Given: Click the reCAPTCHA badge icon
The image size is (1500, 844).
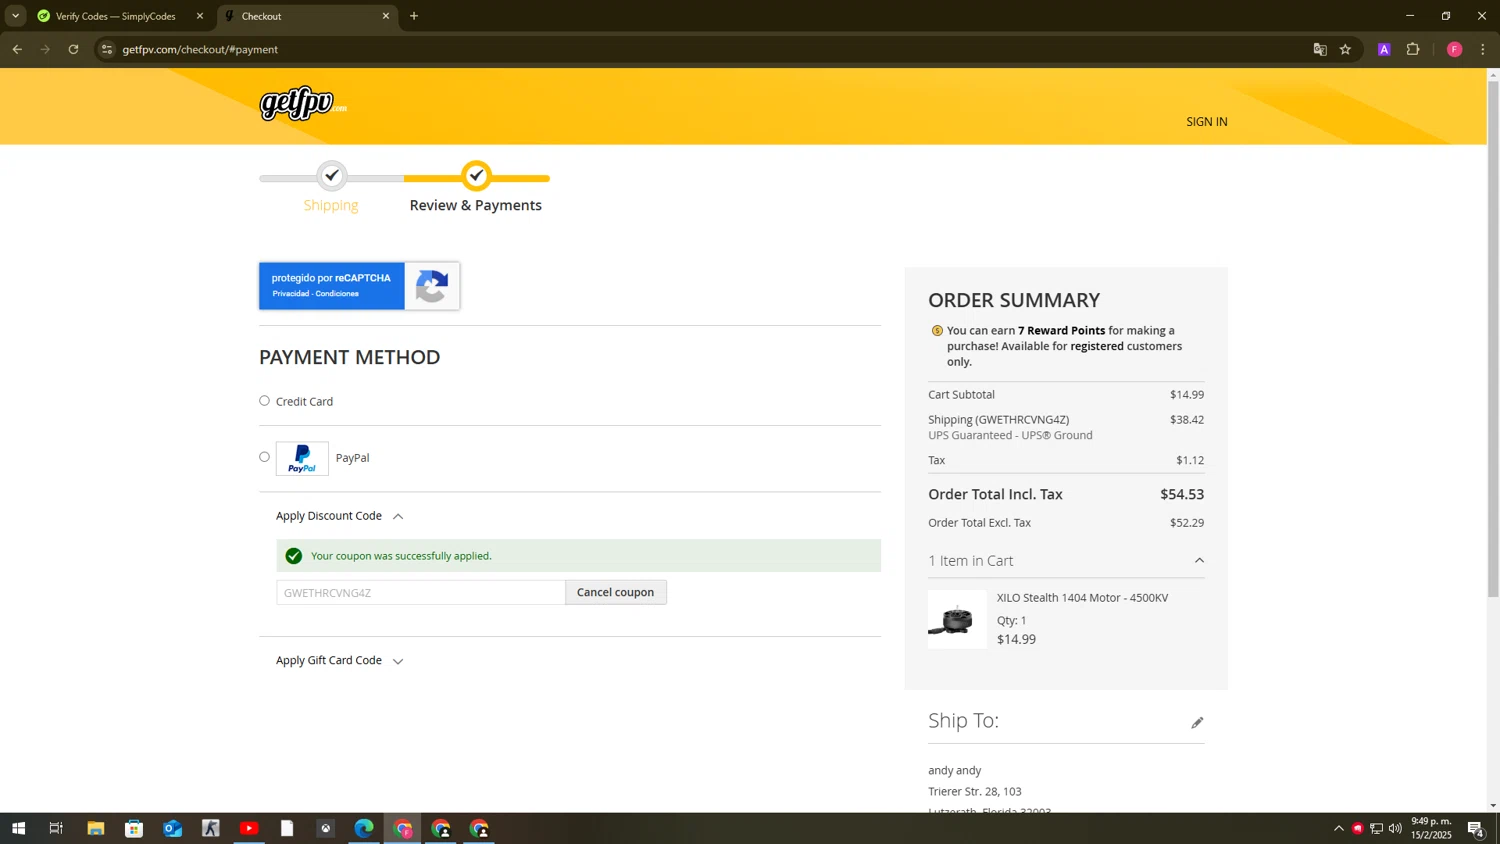Looking at the screenshot, I should 432,286.
